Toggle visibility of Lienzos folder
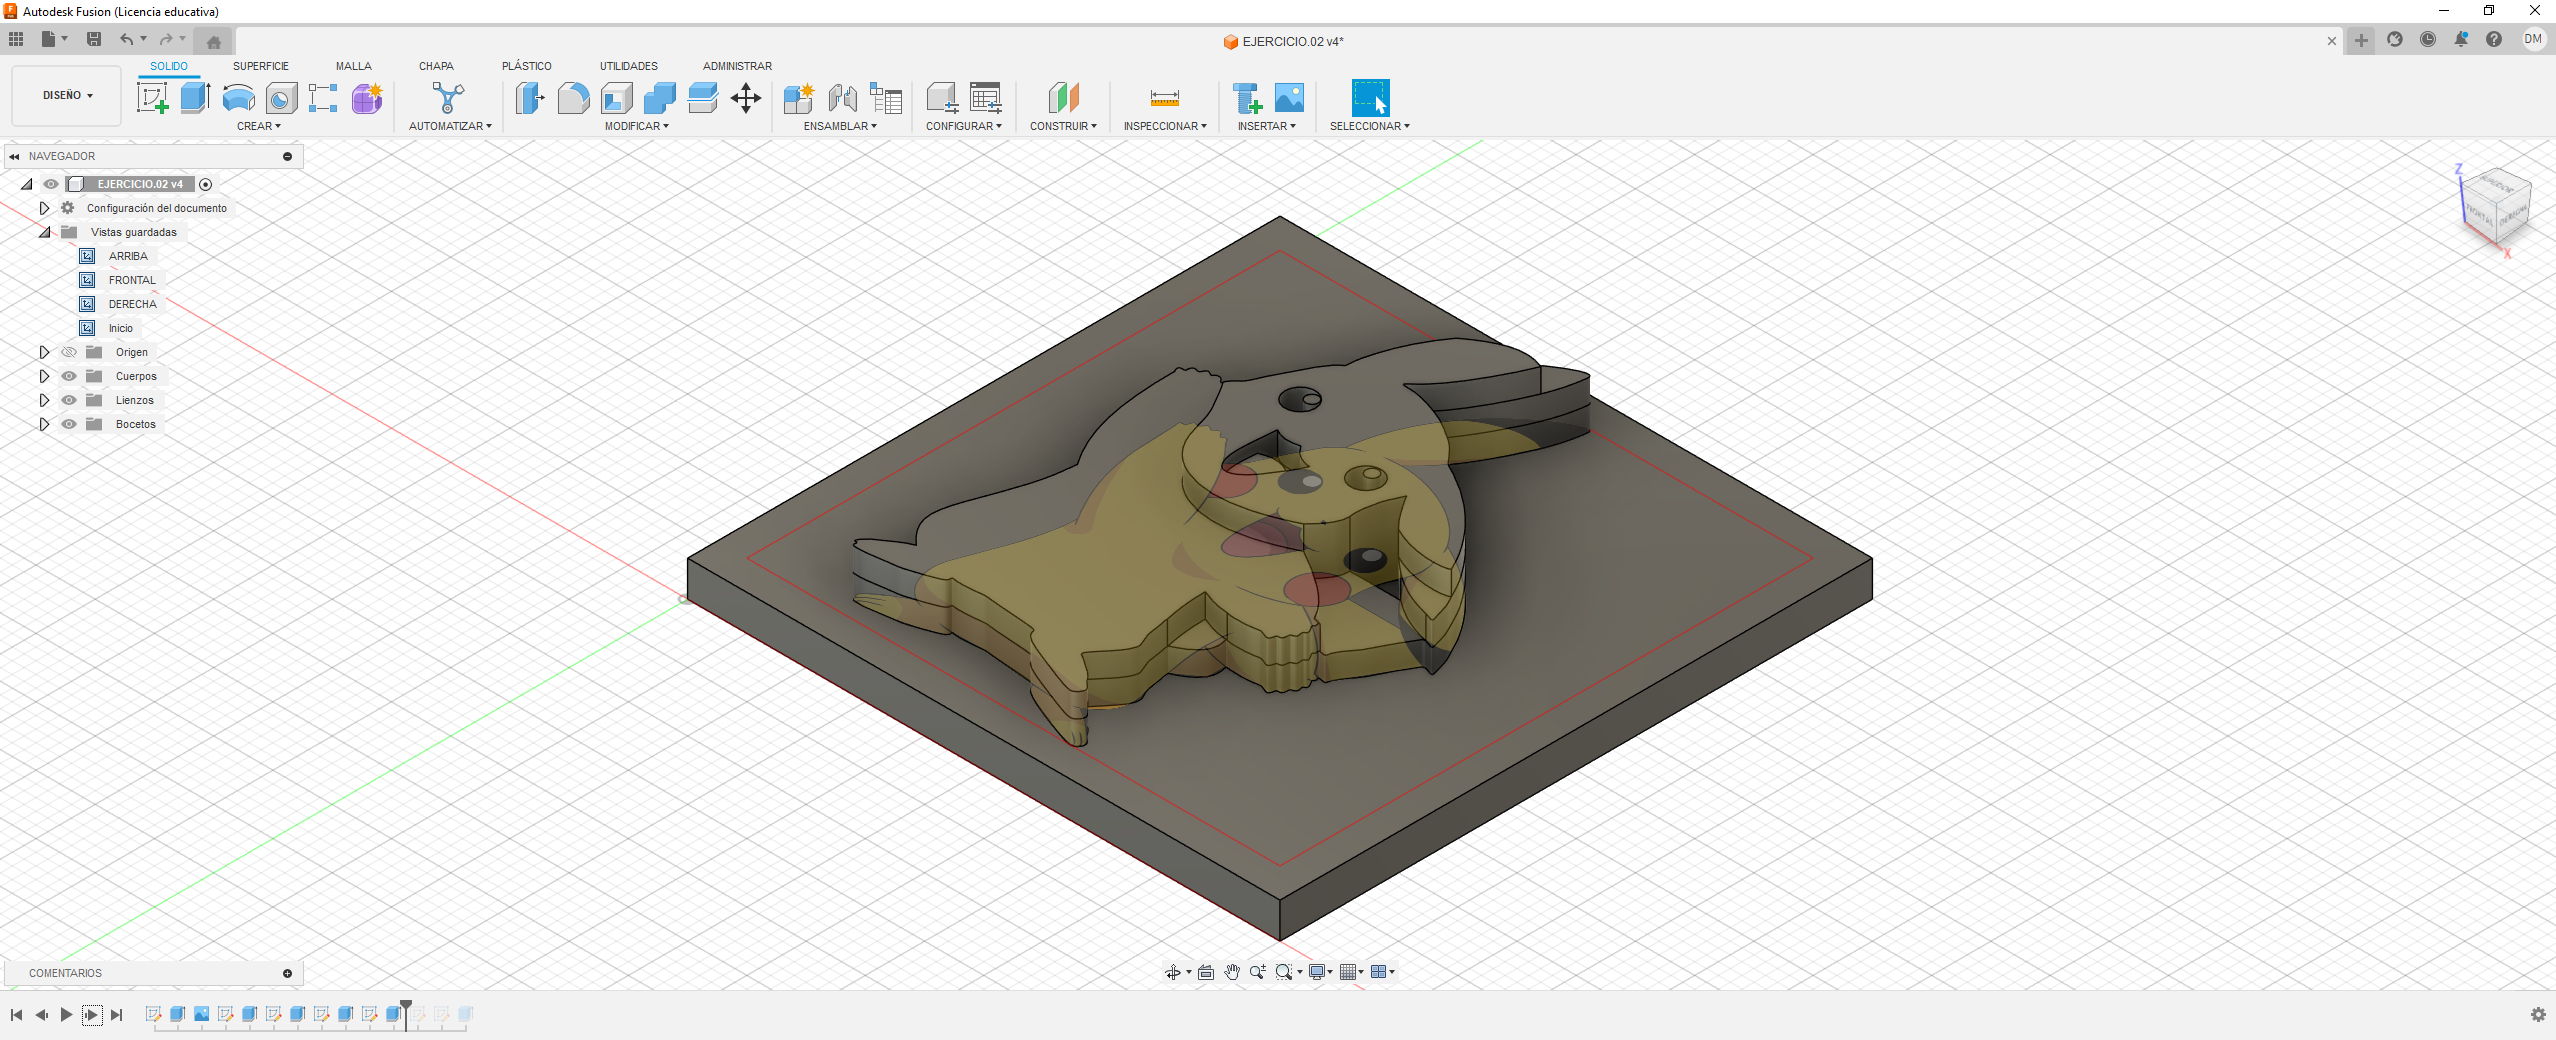Screen dimensions: 2556x1040 pos(69,400)
